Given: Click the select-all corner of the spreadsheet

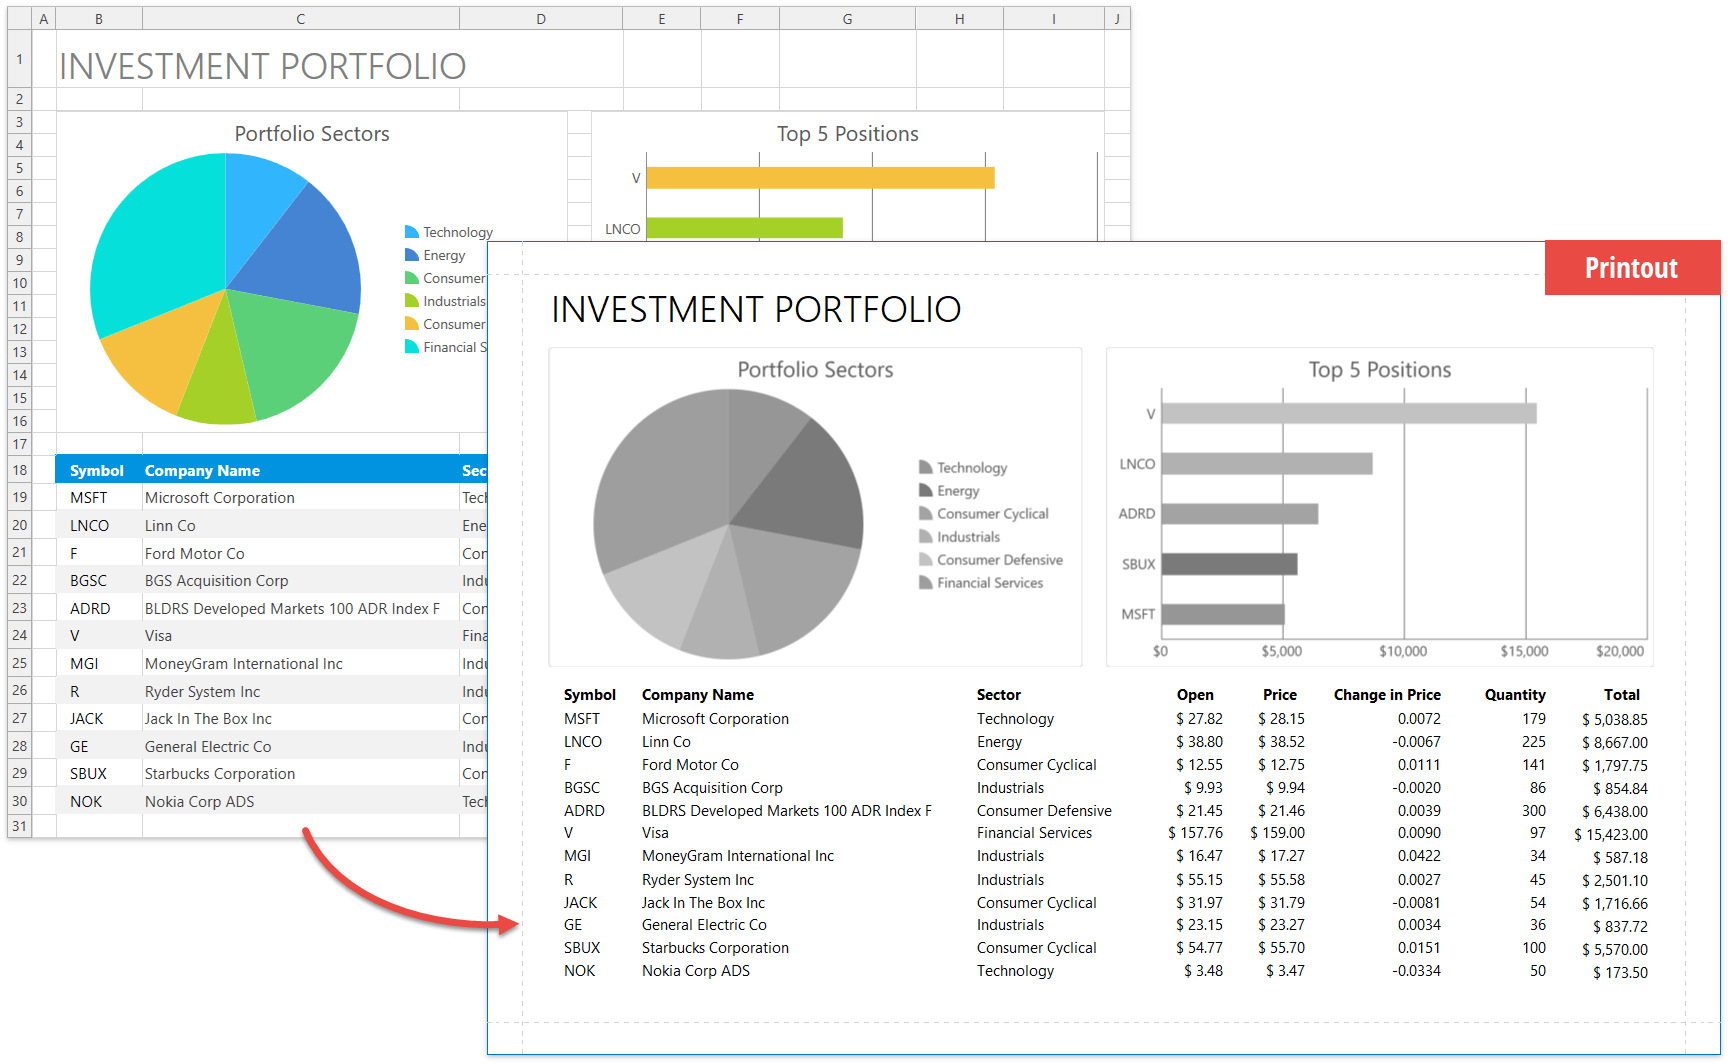Looking at the screenshot, I should [19, 18].
